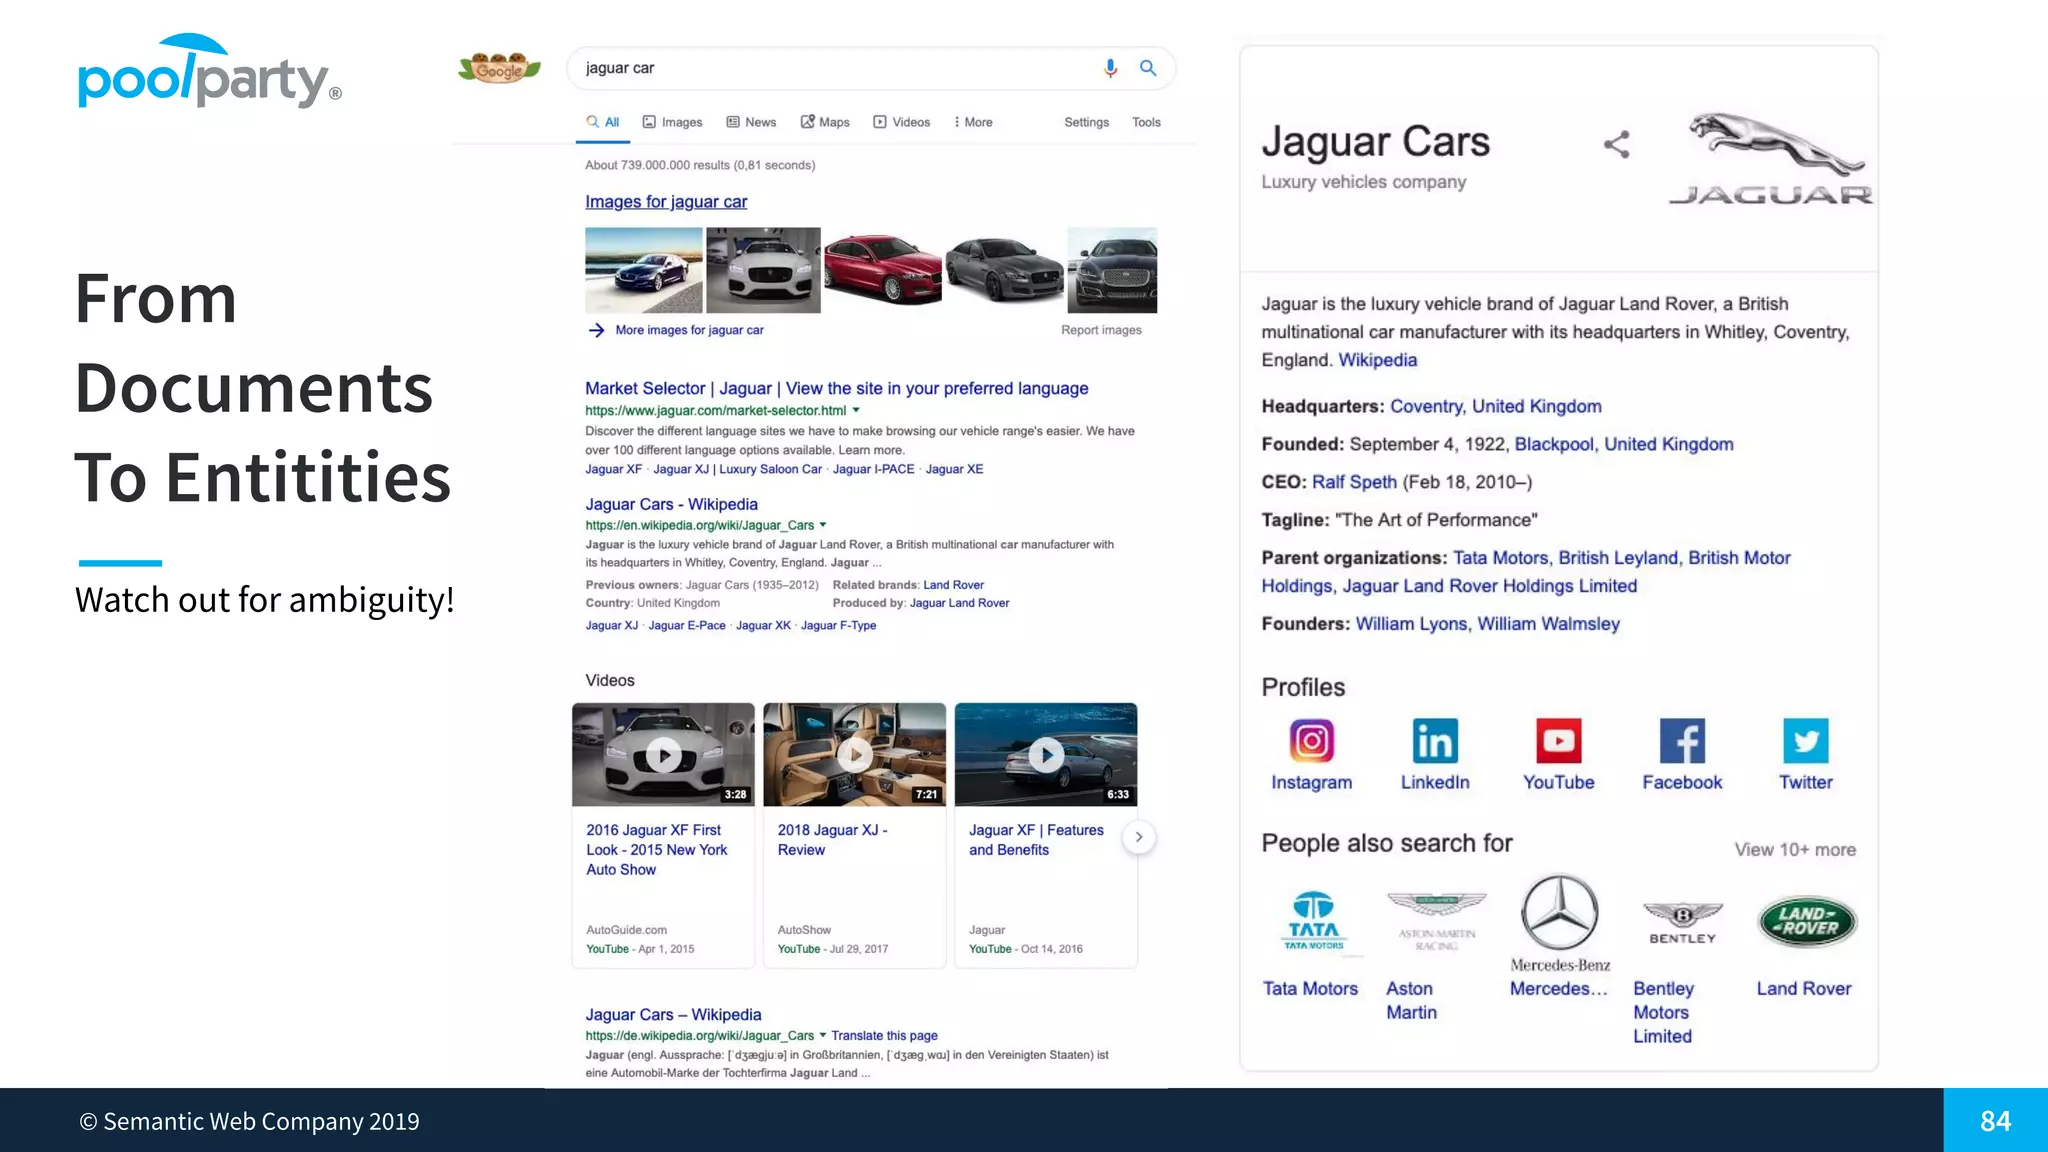Click the magnifier search button icon
The width and height of the screenshot is (2048, 1152).
click(1148, 68)
